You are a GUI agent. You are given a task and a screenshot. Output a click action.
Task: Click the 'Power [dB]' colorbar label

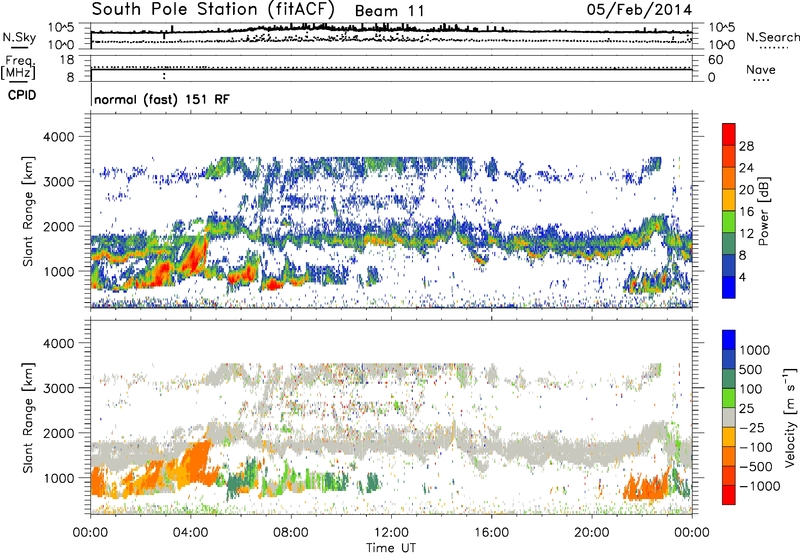tap(764, 211)
